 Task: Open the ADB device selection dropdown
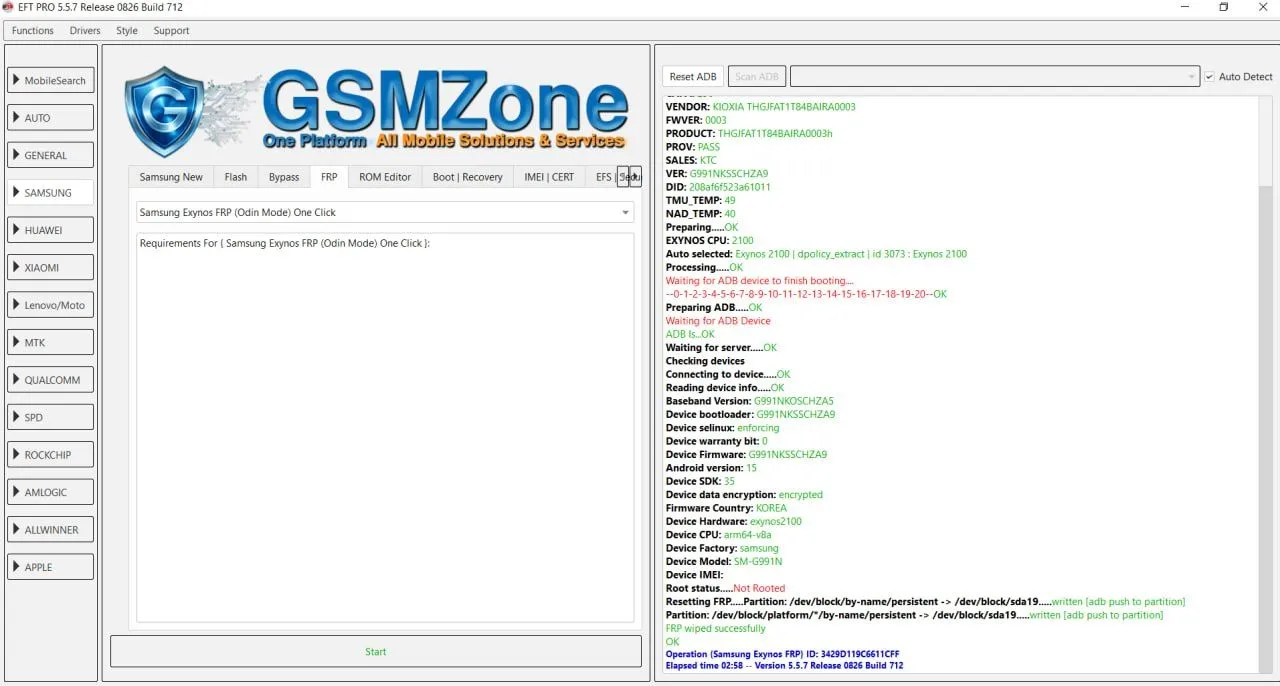tap(994, 77)
